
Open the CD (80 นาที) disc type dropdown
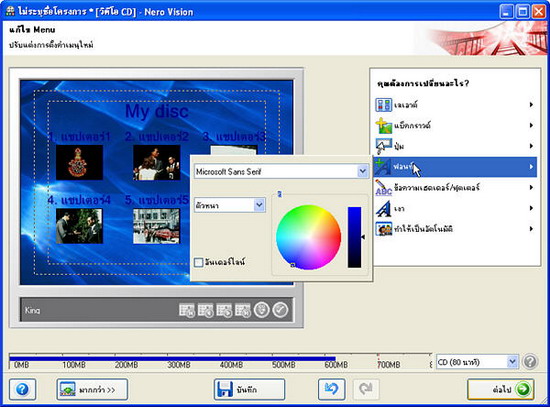pos(477,362)
